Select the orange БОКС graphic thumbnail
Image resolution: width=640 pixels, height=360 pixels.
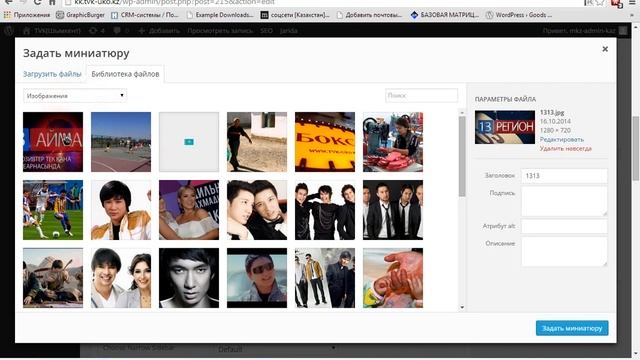[325, 142]
